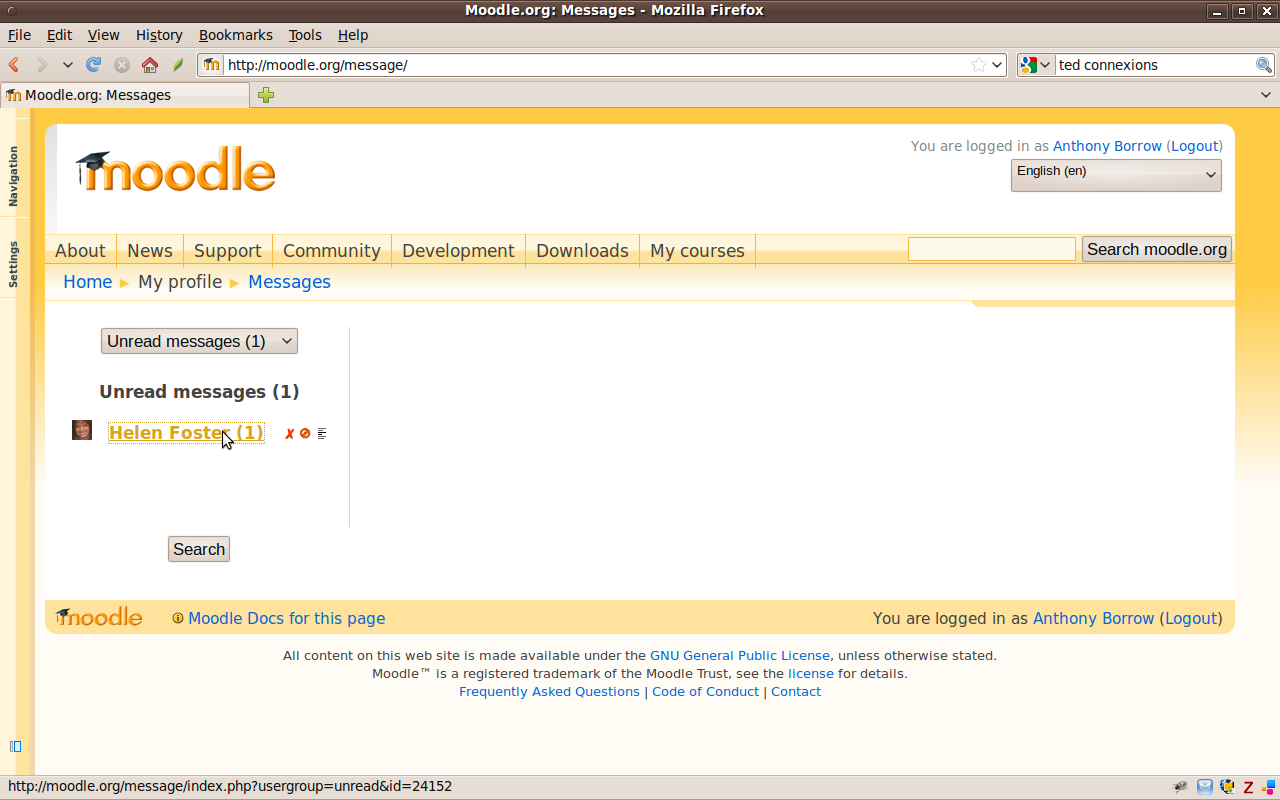Open the Edit menu

click(x=59, y=35)
